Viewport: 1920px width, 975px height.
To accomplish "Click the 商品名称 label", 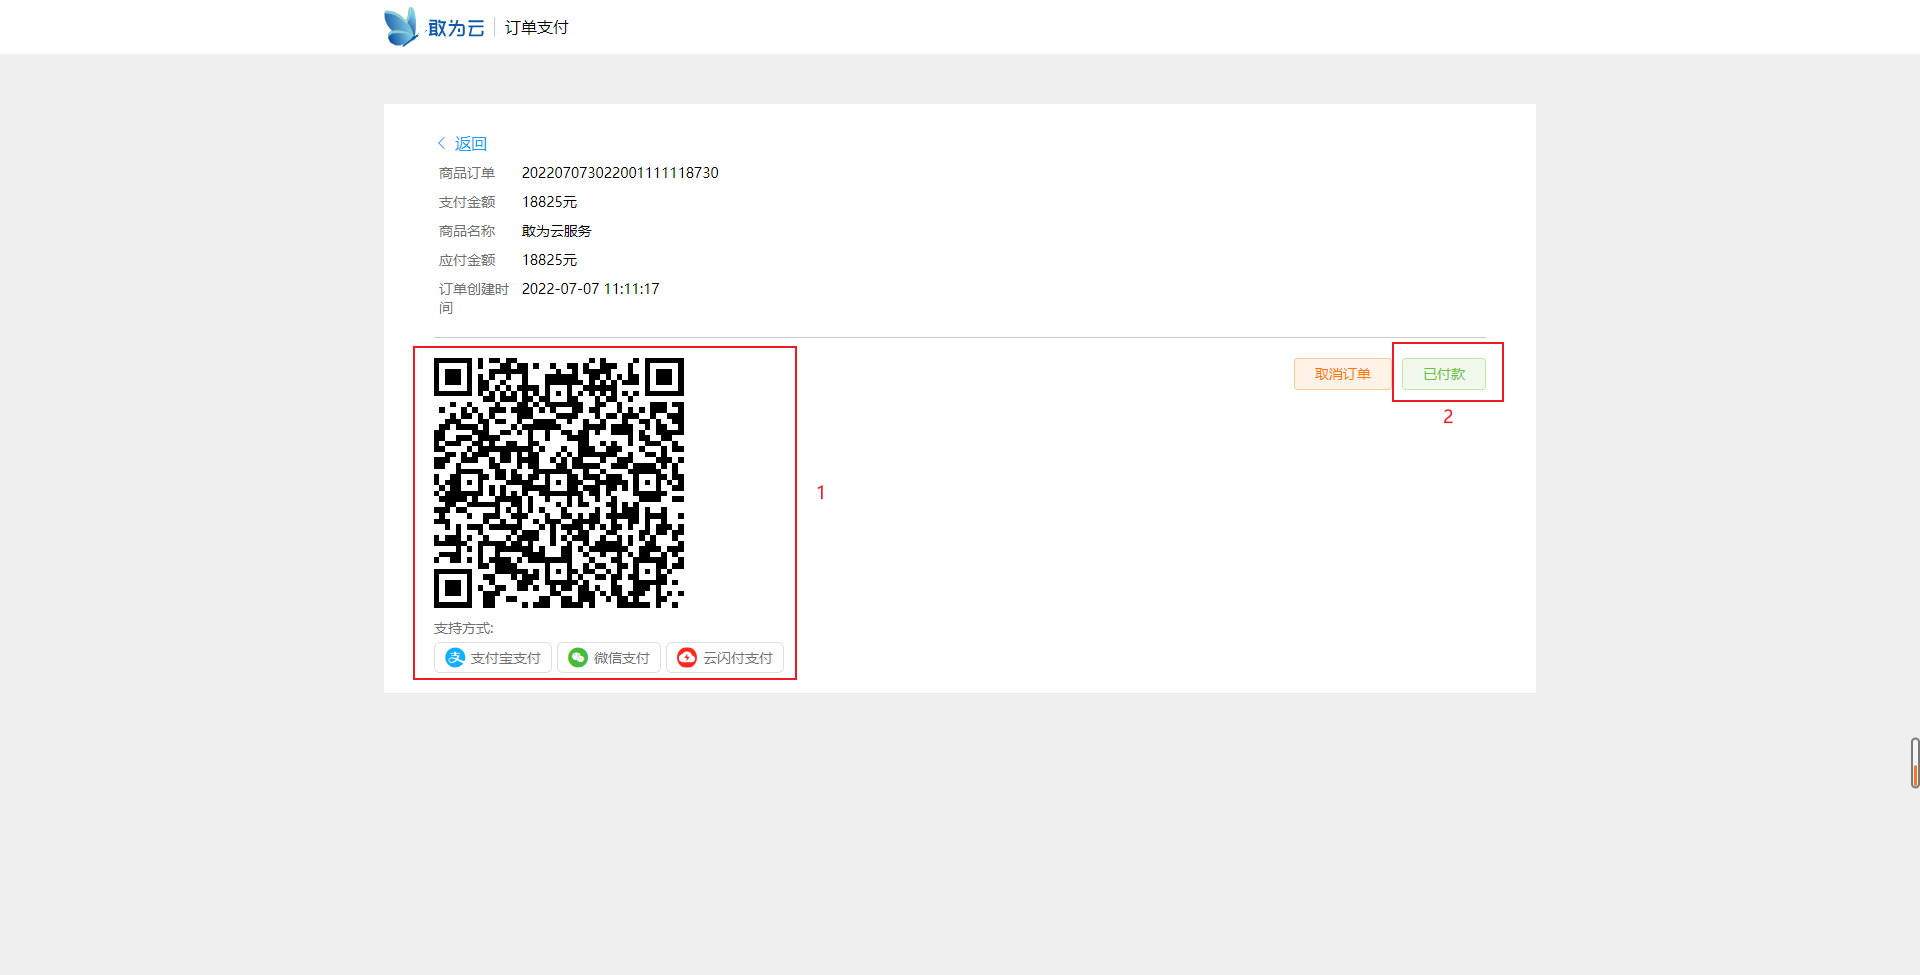I will click(467, 231).
